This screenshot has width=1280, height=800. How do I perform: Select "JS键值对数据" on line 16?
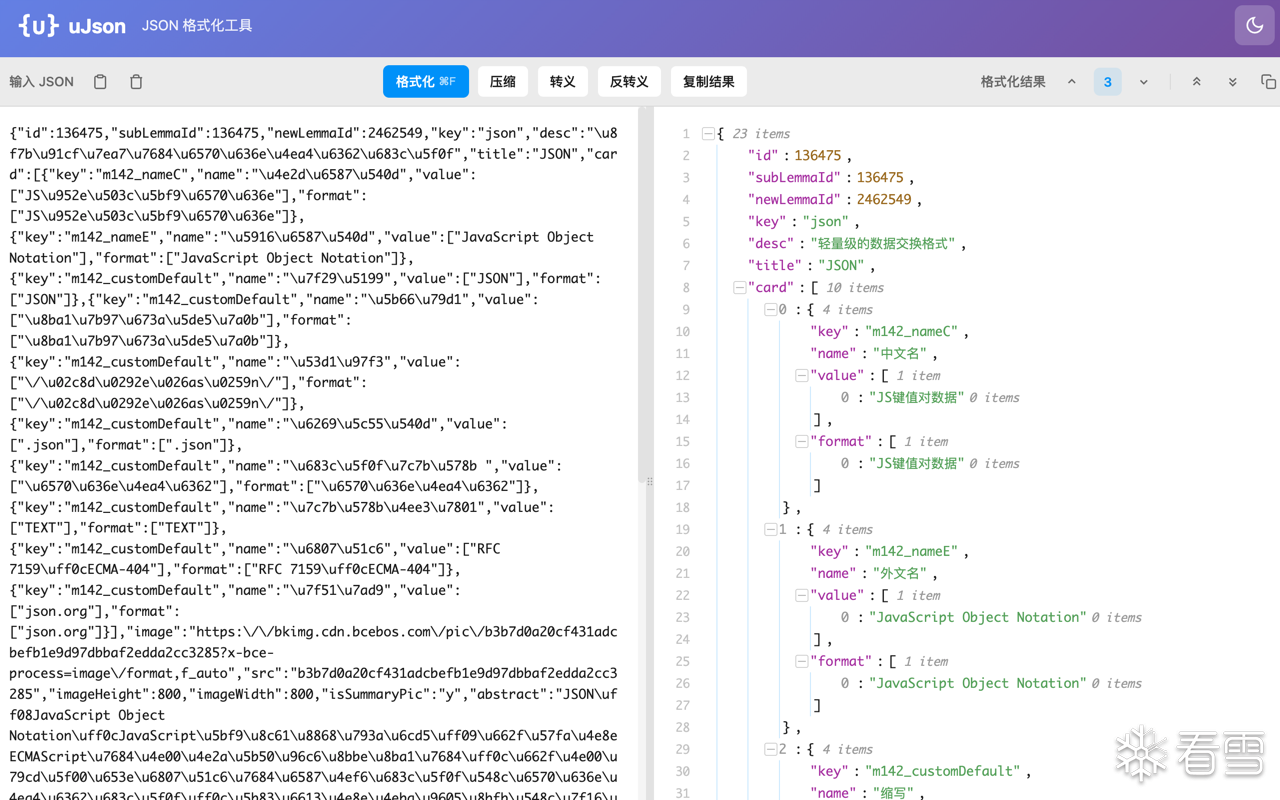916,464
